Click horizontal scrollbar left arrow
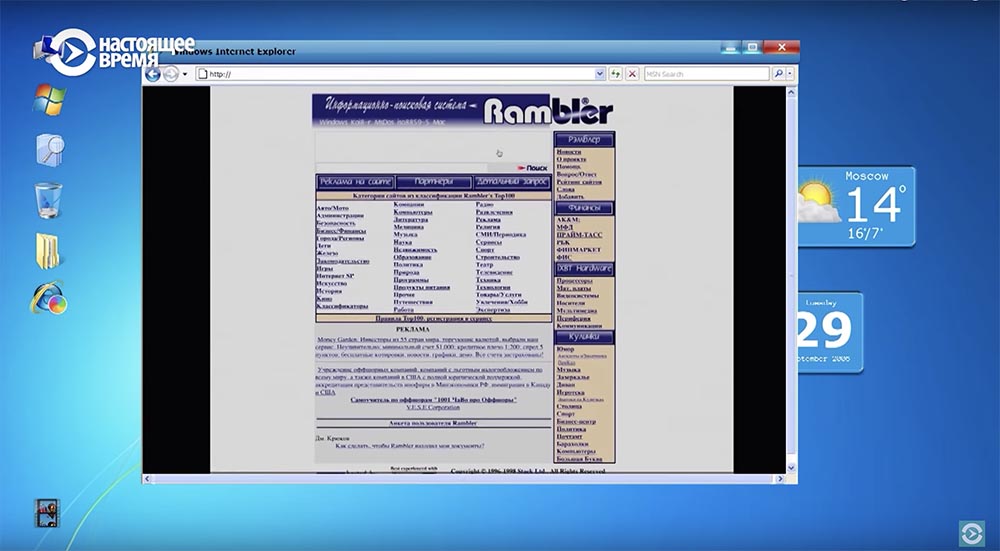The image size is (1000, 551). coord(147,478)
